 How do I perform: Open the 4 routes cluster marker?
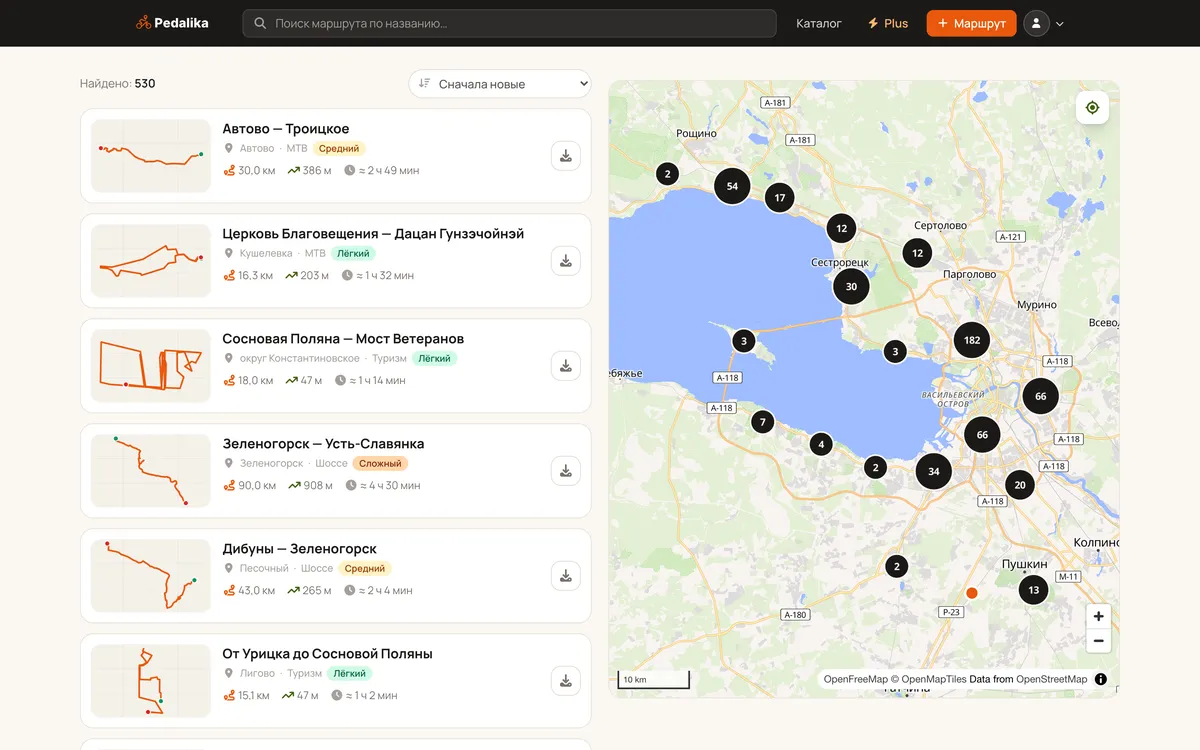tap(821, 444)
